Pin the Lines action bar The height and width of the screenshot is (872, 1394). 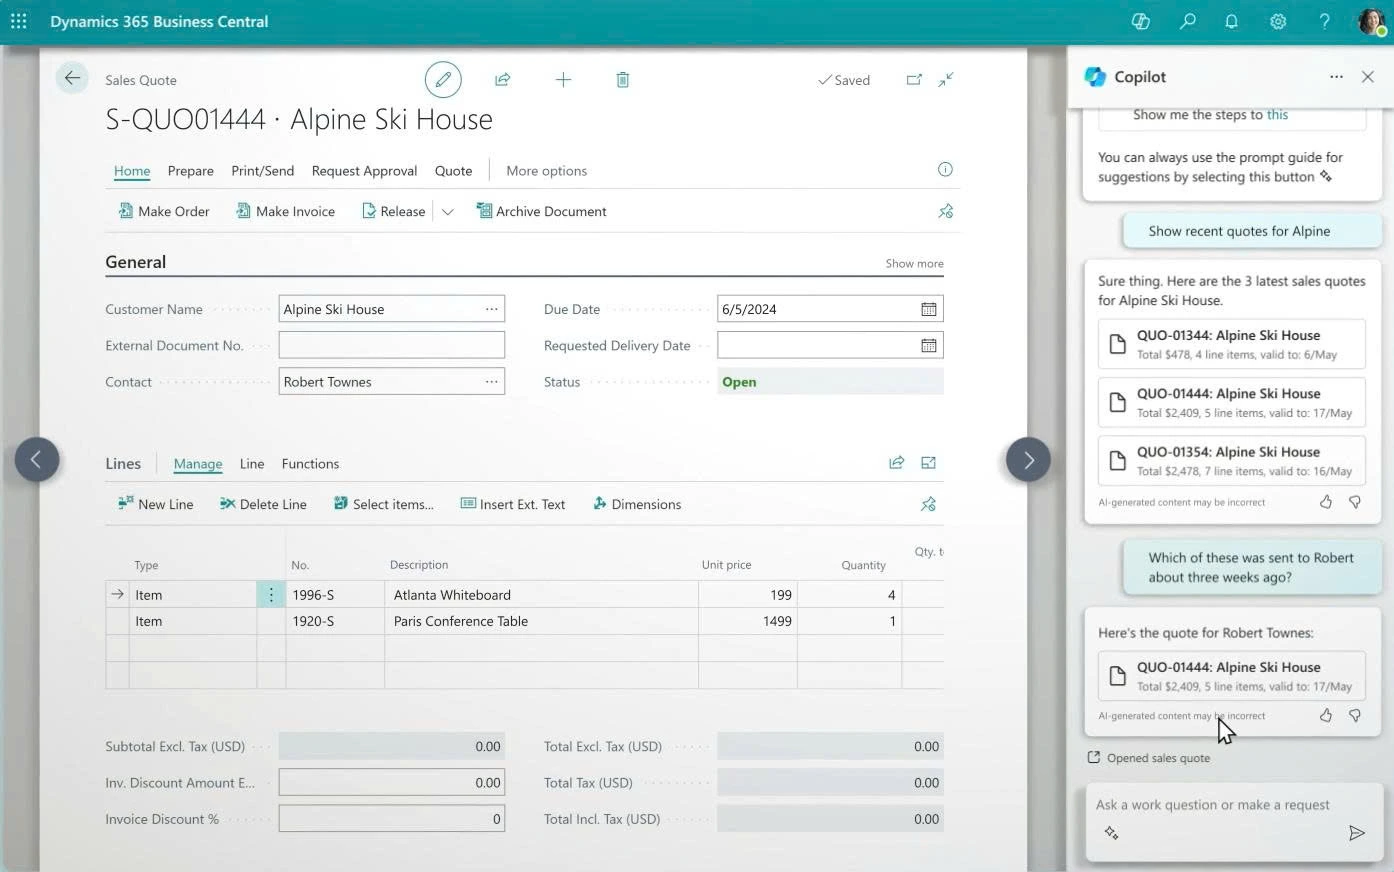tap(928, 504)
